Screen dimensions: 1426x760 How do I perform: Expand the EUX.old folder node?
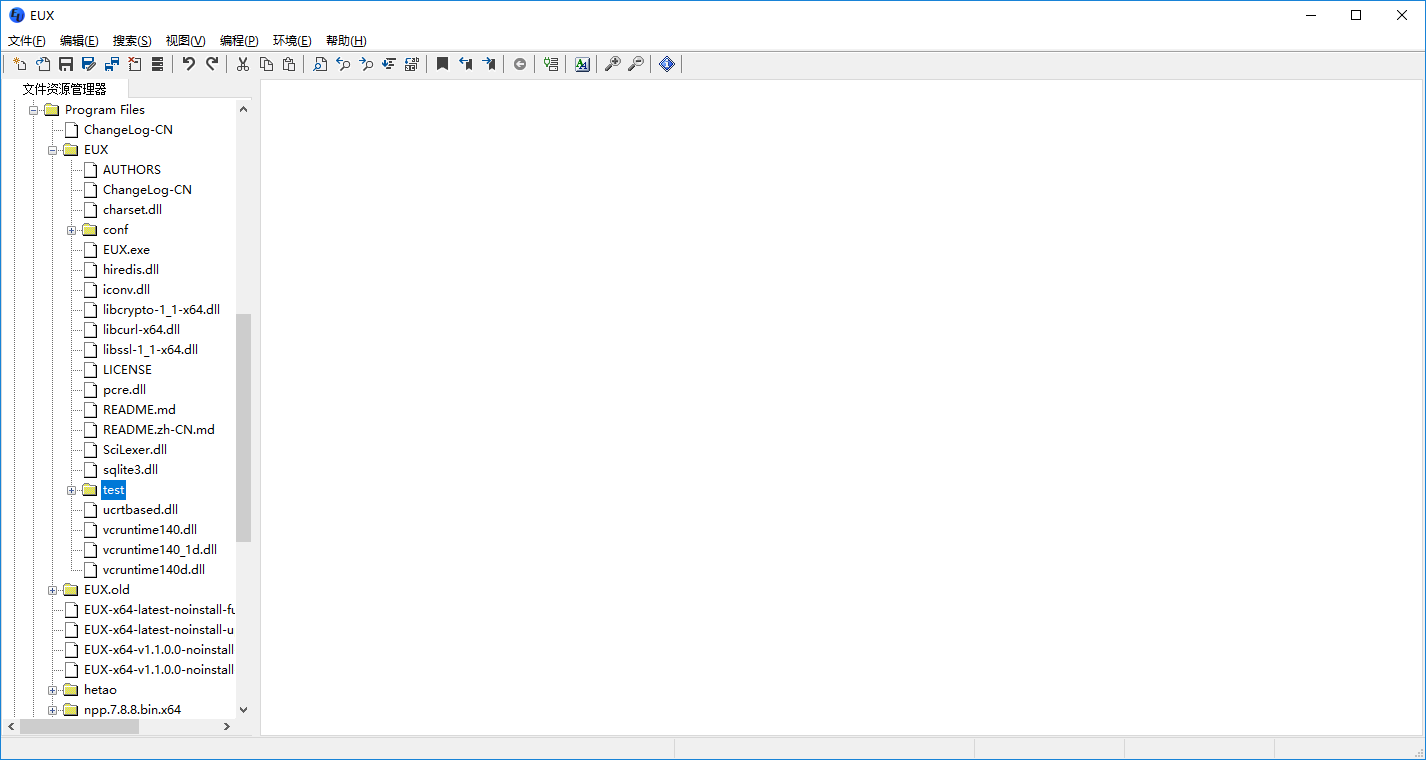[x=52, y=590]
